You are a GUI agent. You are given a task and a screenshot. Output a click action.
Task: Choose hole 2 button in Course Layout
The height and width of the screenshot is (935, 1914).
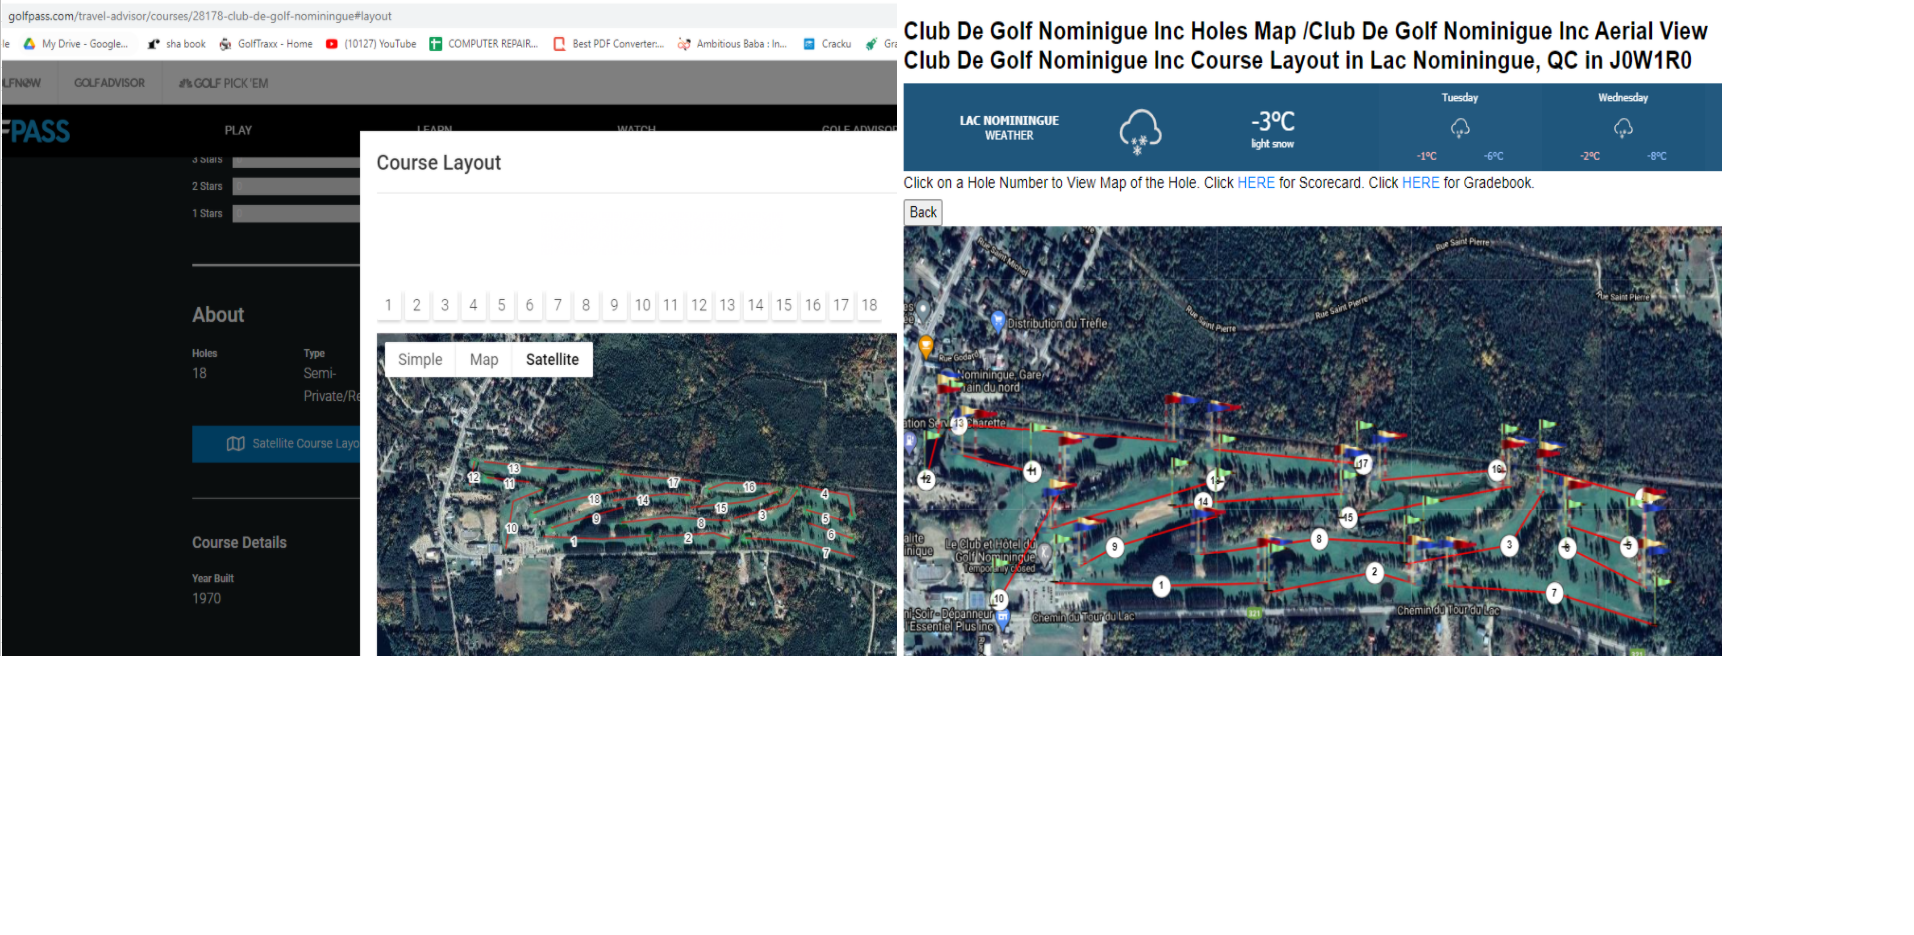point(417,305)
